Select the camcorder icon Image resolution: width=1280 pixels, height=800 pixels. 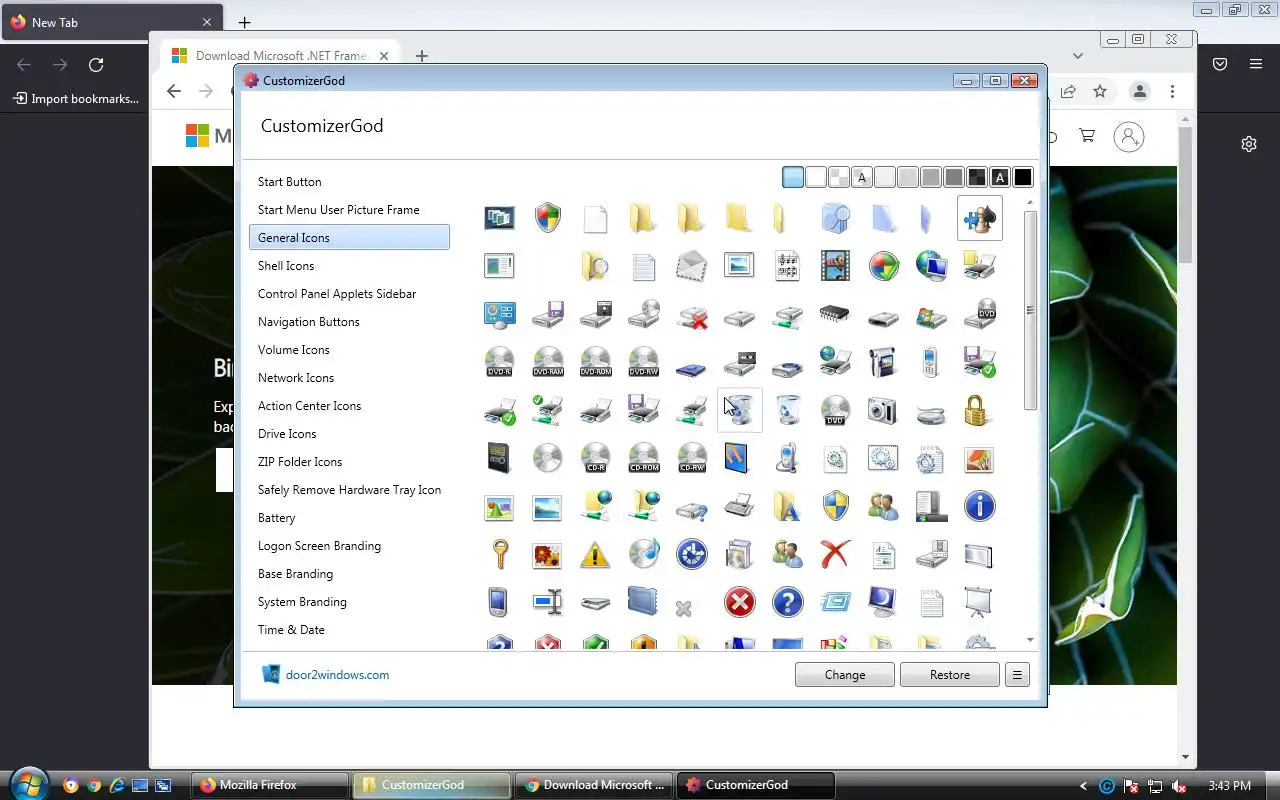point(883,362)
